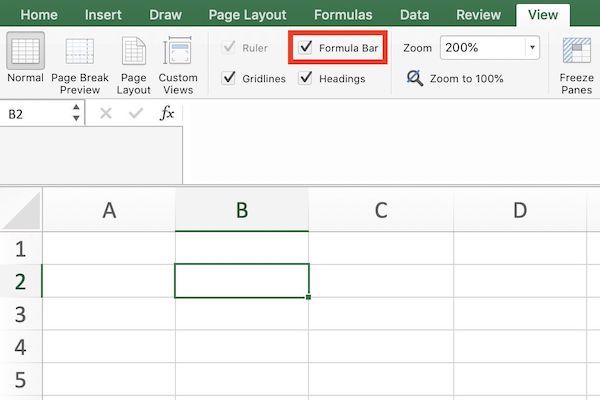Open the Zoom percentage dropdown arrow
600x400 pixels.
pyautogui.click(x=532, y=47)
